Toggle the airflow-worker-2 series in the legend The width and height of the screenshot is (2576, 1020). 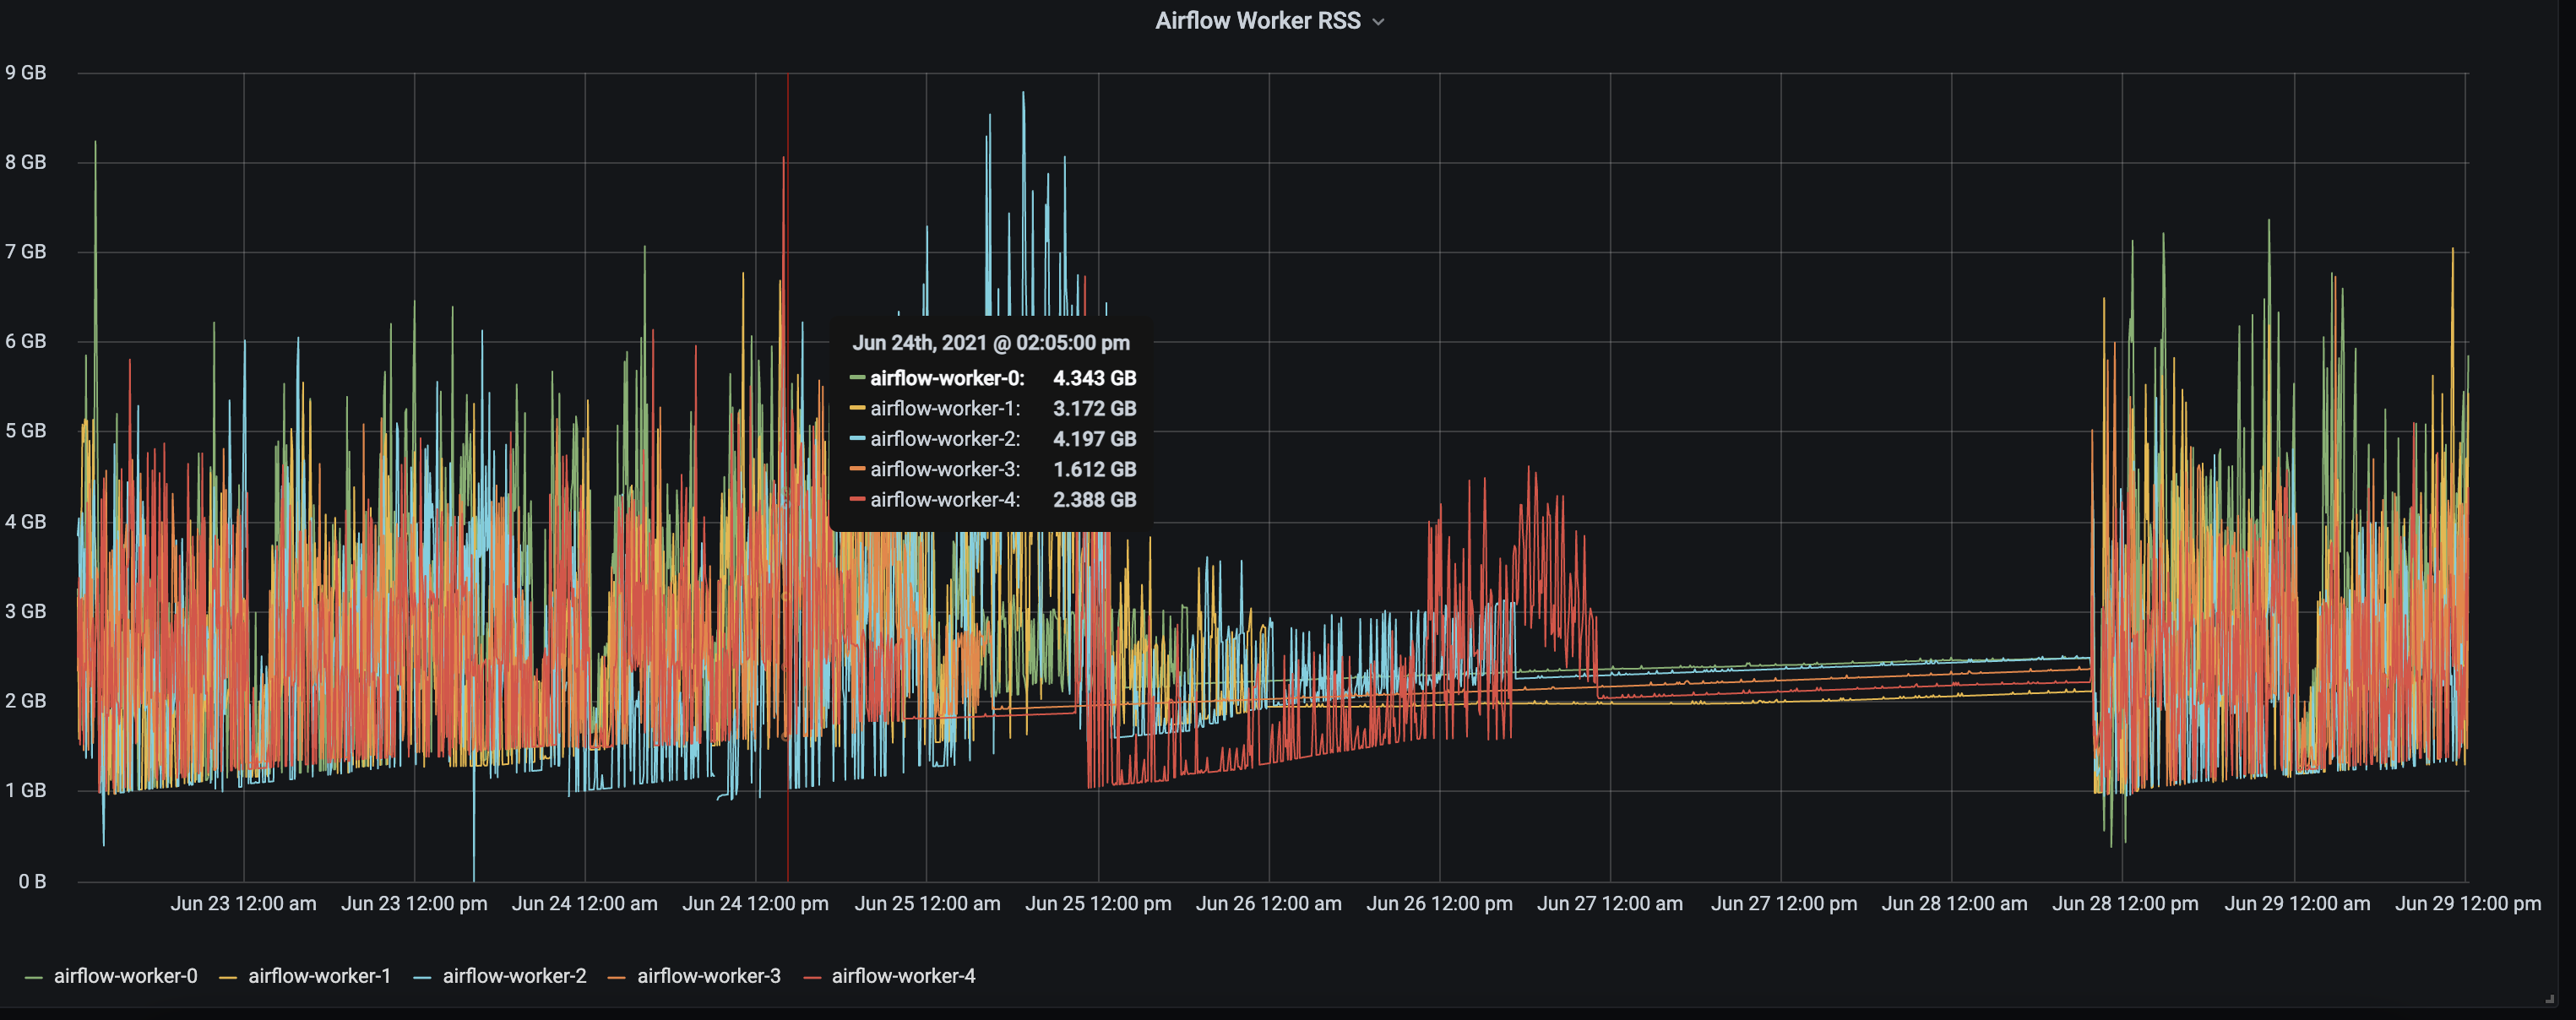514,976
